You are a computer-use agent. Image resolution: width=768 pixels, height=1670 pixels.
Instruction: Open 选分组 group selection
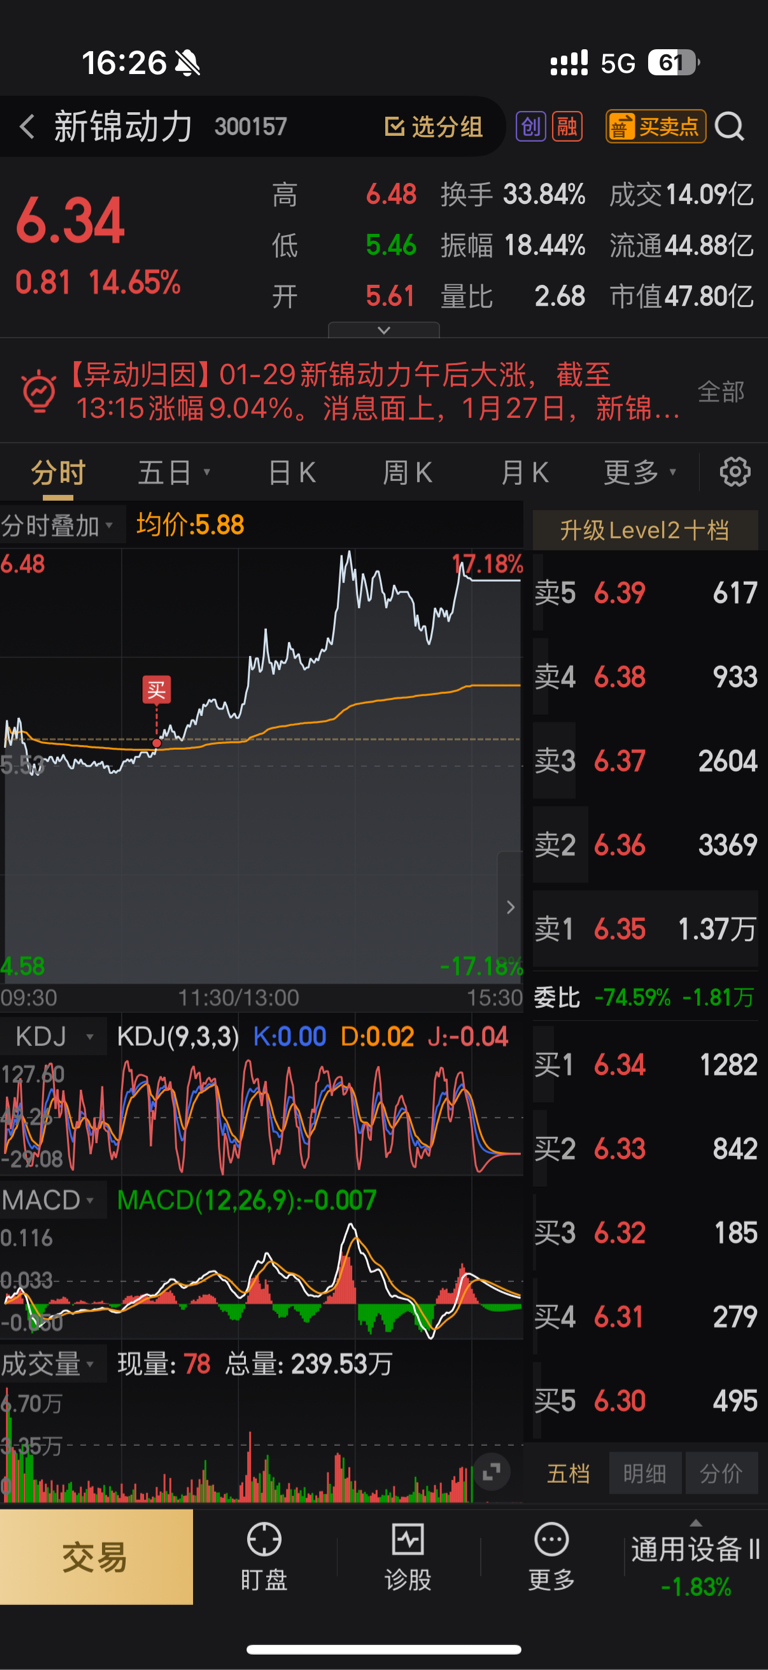pos(434,126)
